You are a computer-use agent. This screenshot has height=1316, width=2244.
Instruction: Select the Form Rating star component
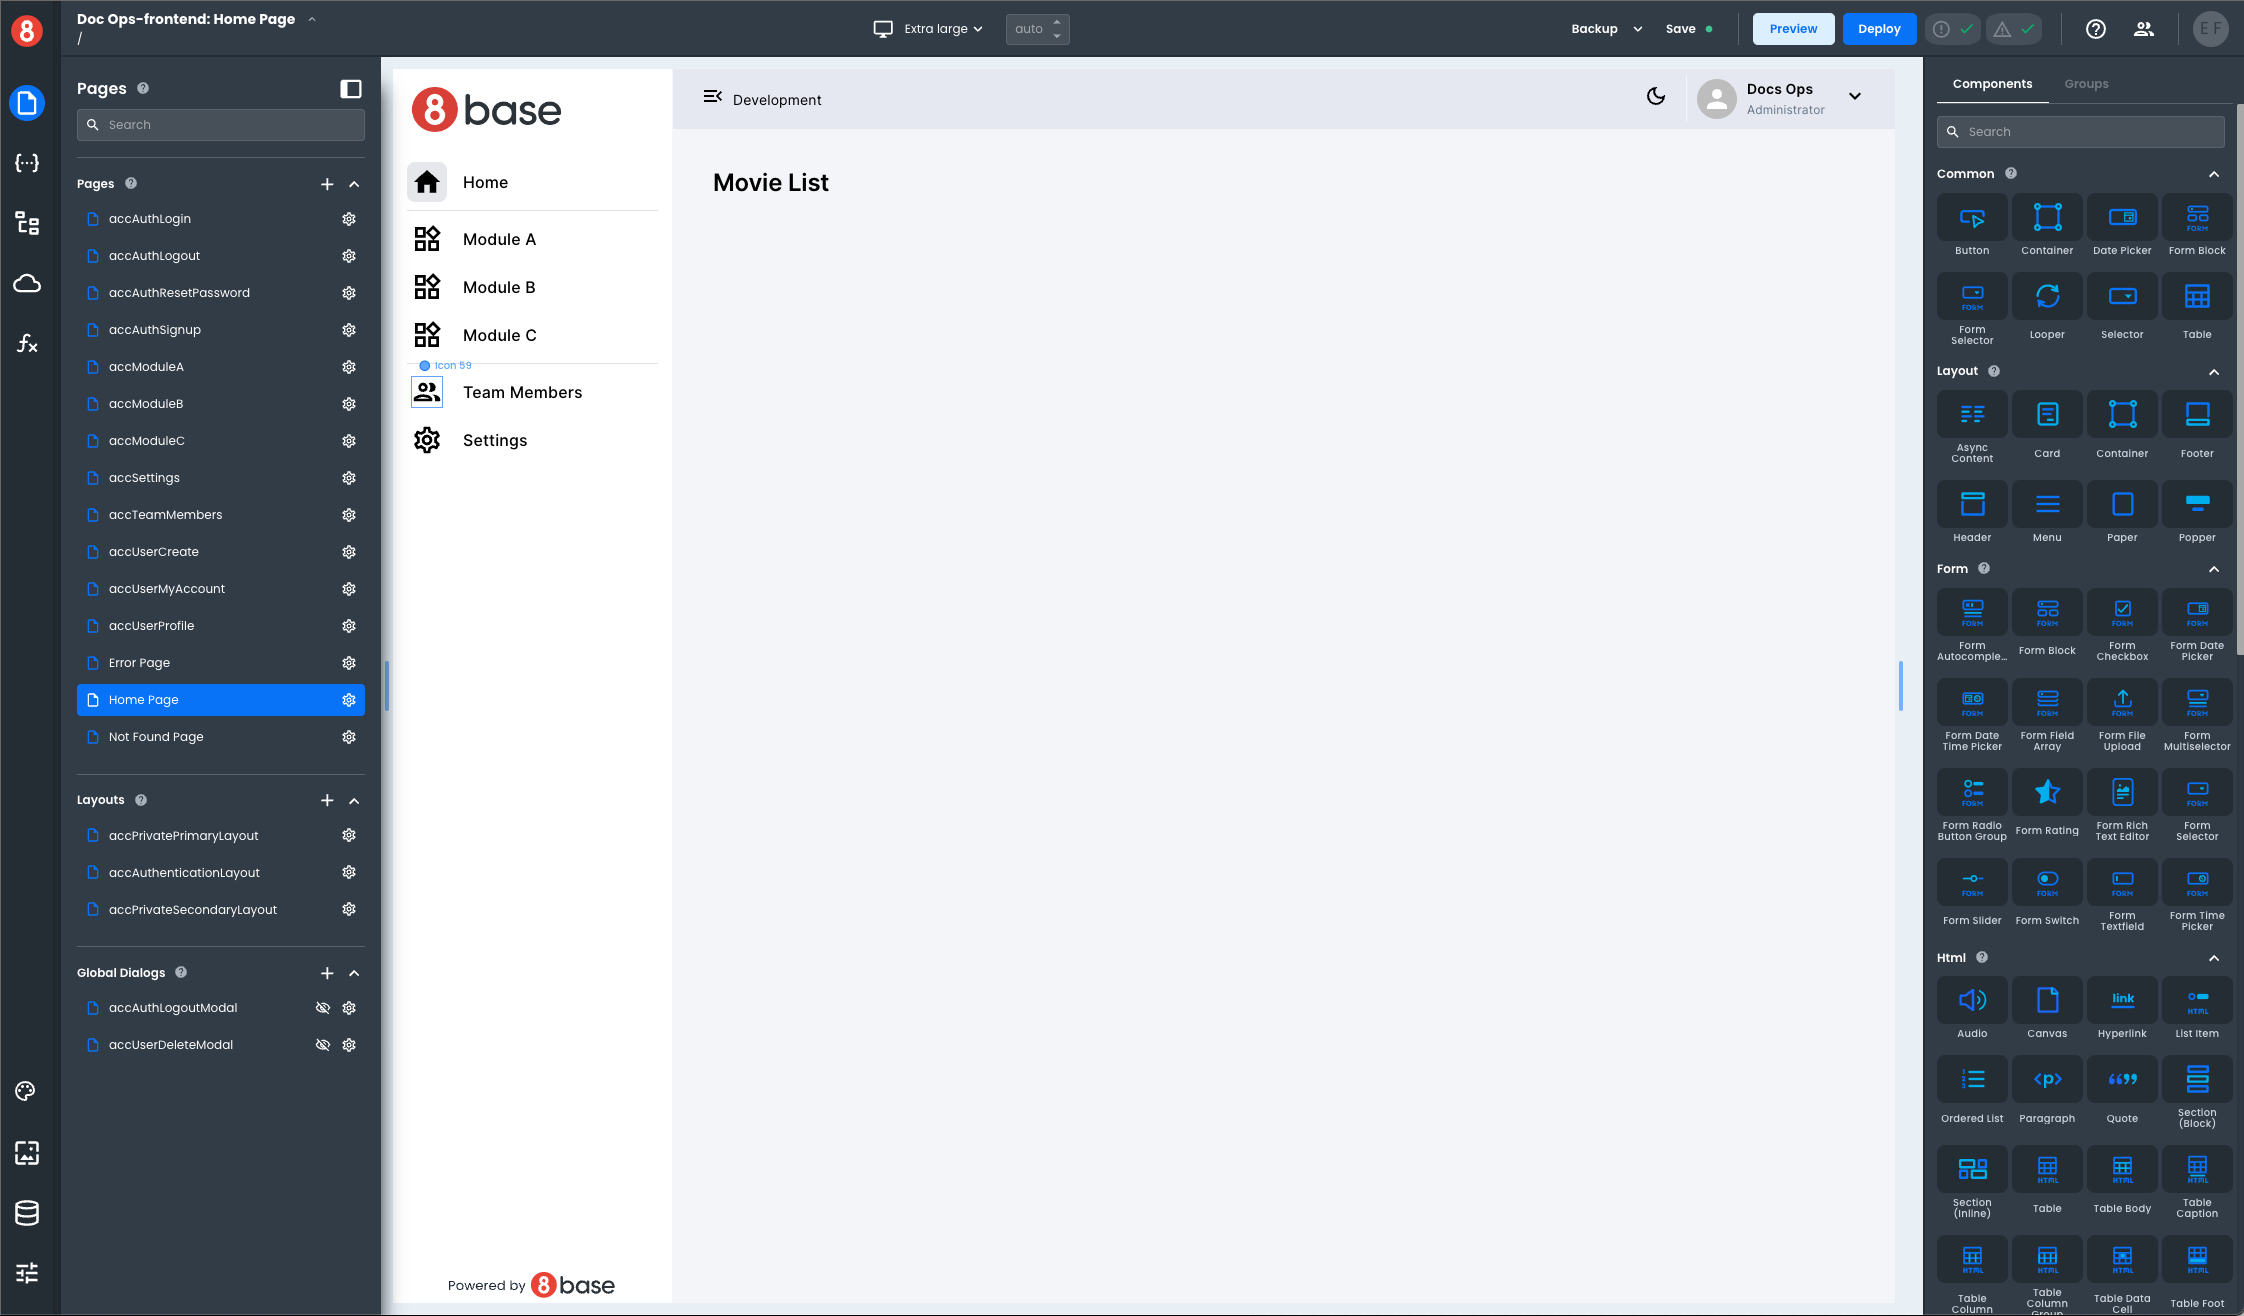[2047, 794]
